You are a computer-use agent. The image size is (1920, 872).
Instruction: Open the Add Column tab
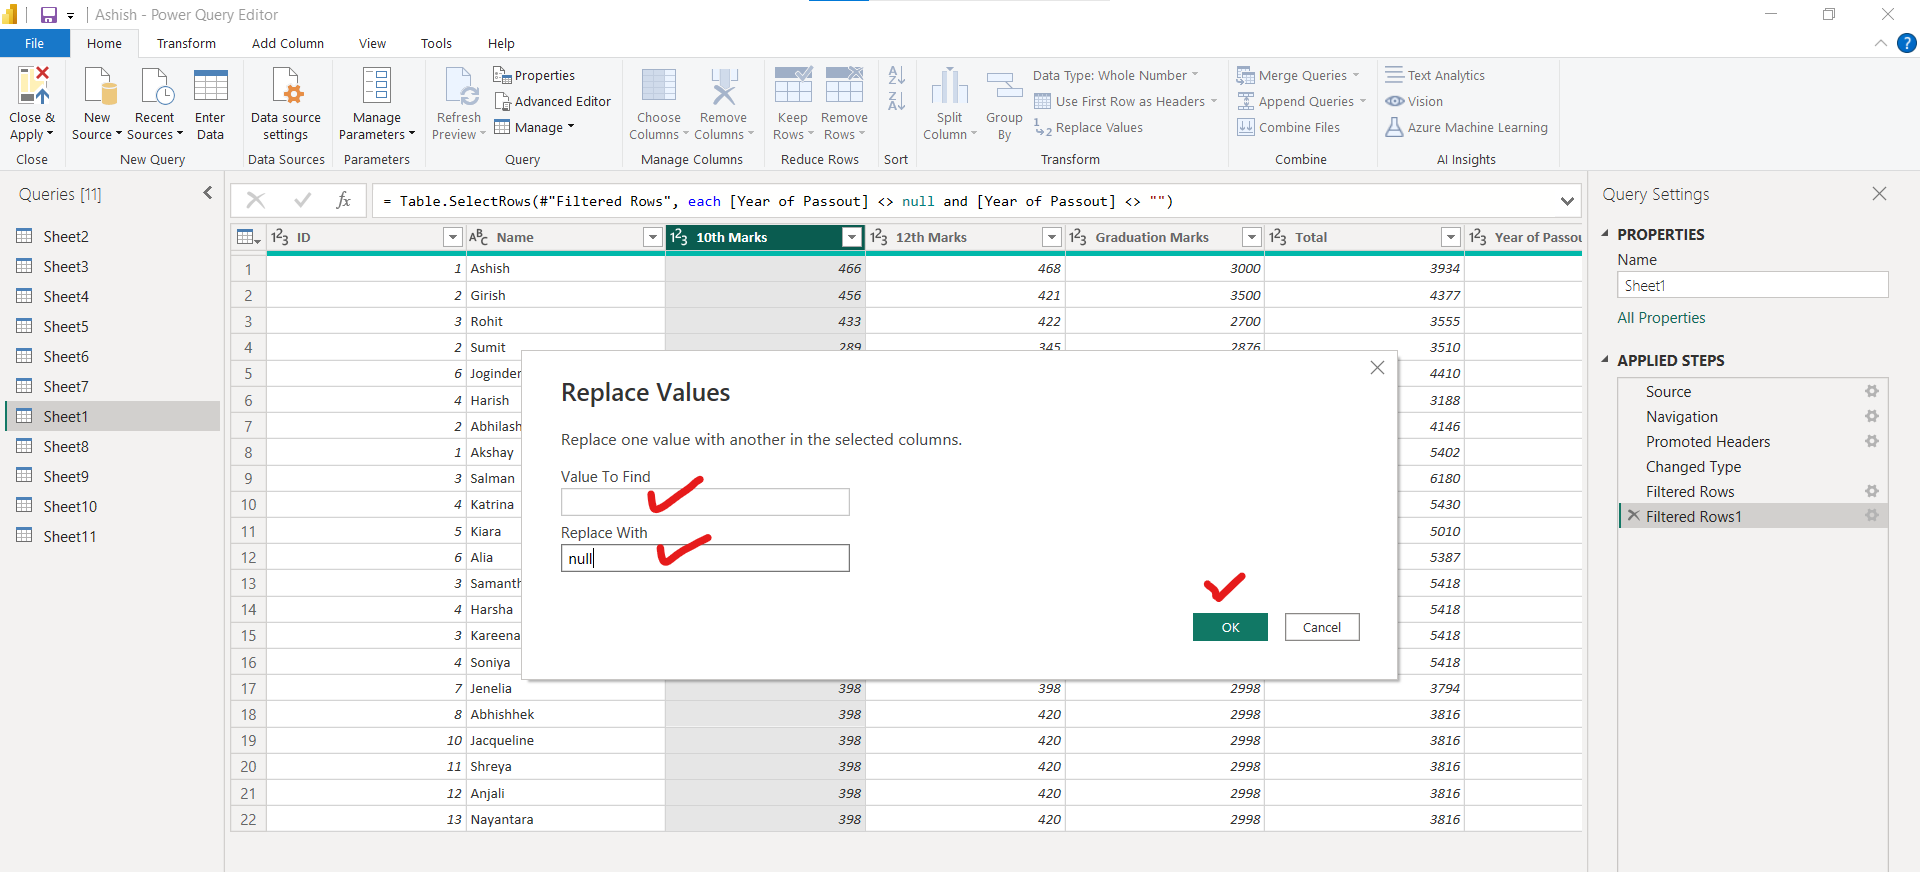pos(287,44)
